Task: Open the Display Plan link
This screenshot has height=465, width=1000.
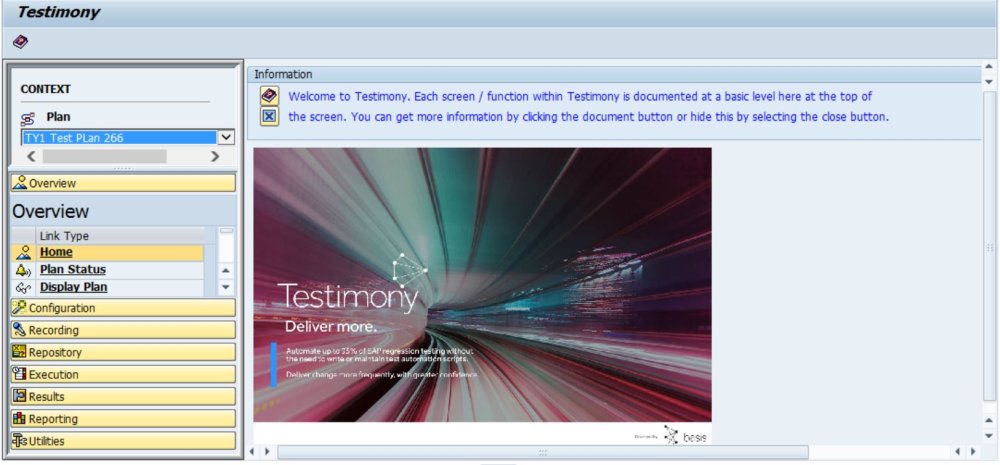Action: point(73,287)
